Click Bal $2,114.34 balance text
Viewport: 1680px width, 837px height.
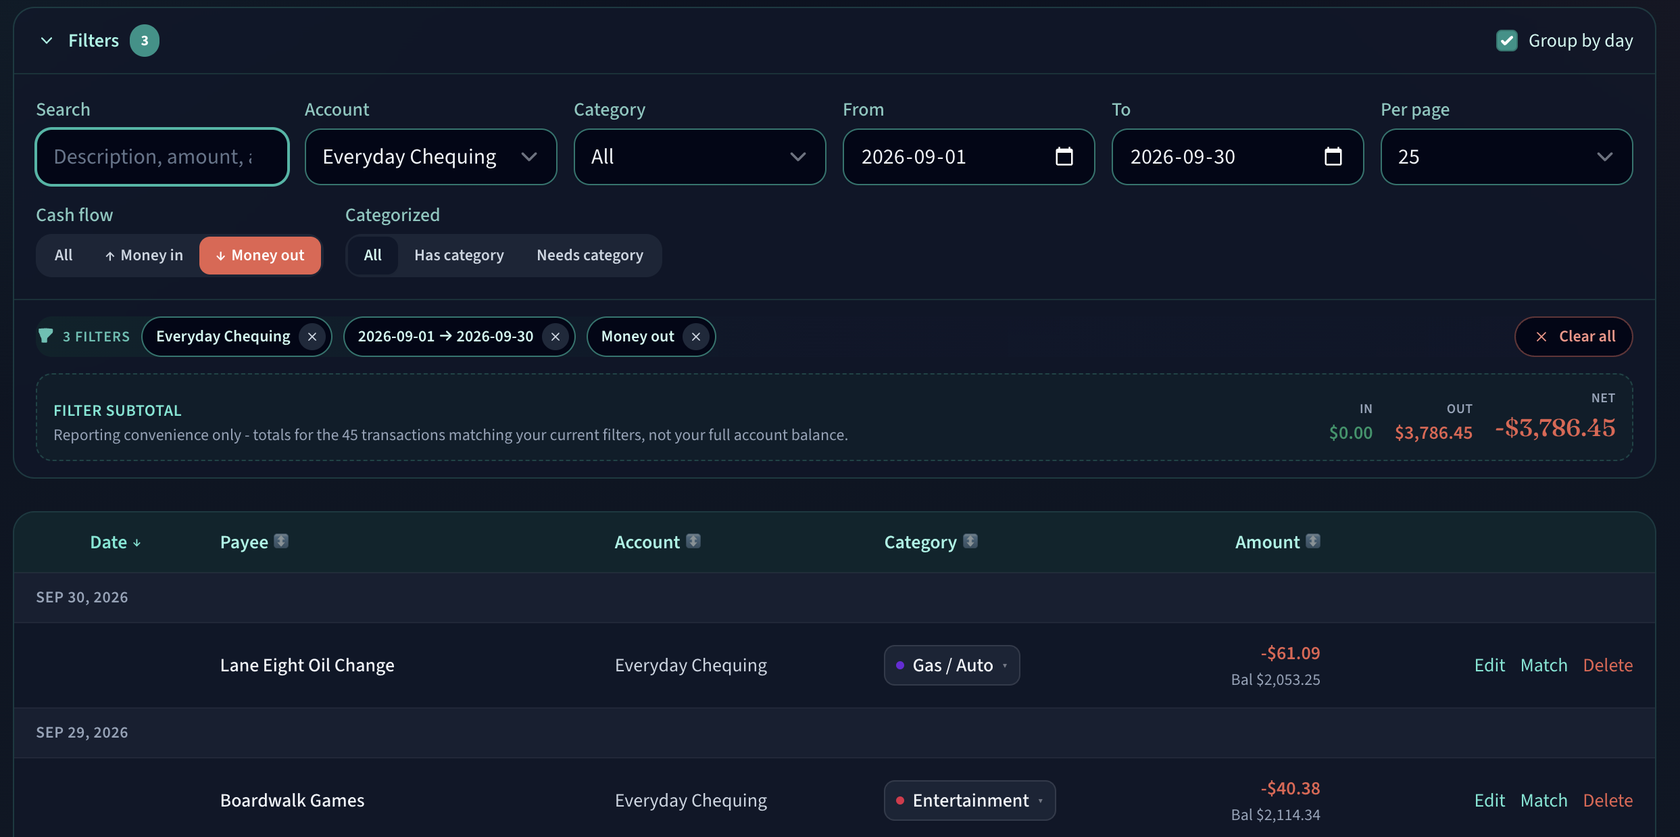click(1275, 815)
